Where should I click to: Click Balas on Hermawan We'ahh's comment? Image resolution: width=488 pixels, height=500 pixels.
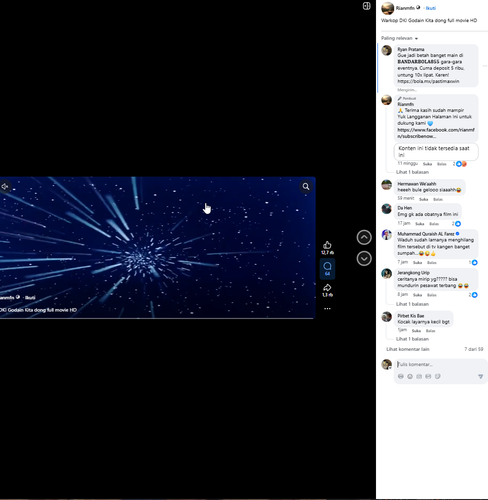(438, 199)
